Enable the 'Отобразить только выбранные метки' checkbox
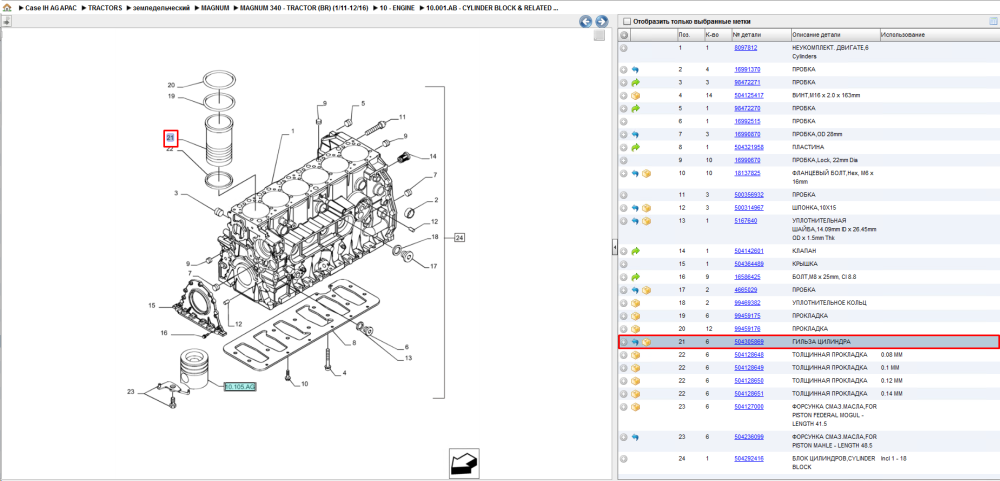 coord(626,21)
